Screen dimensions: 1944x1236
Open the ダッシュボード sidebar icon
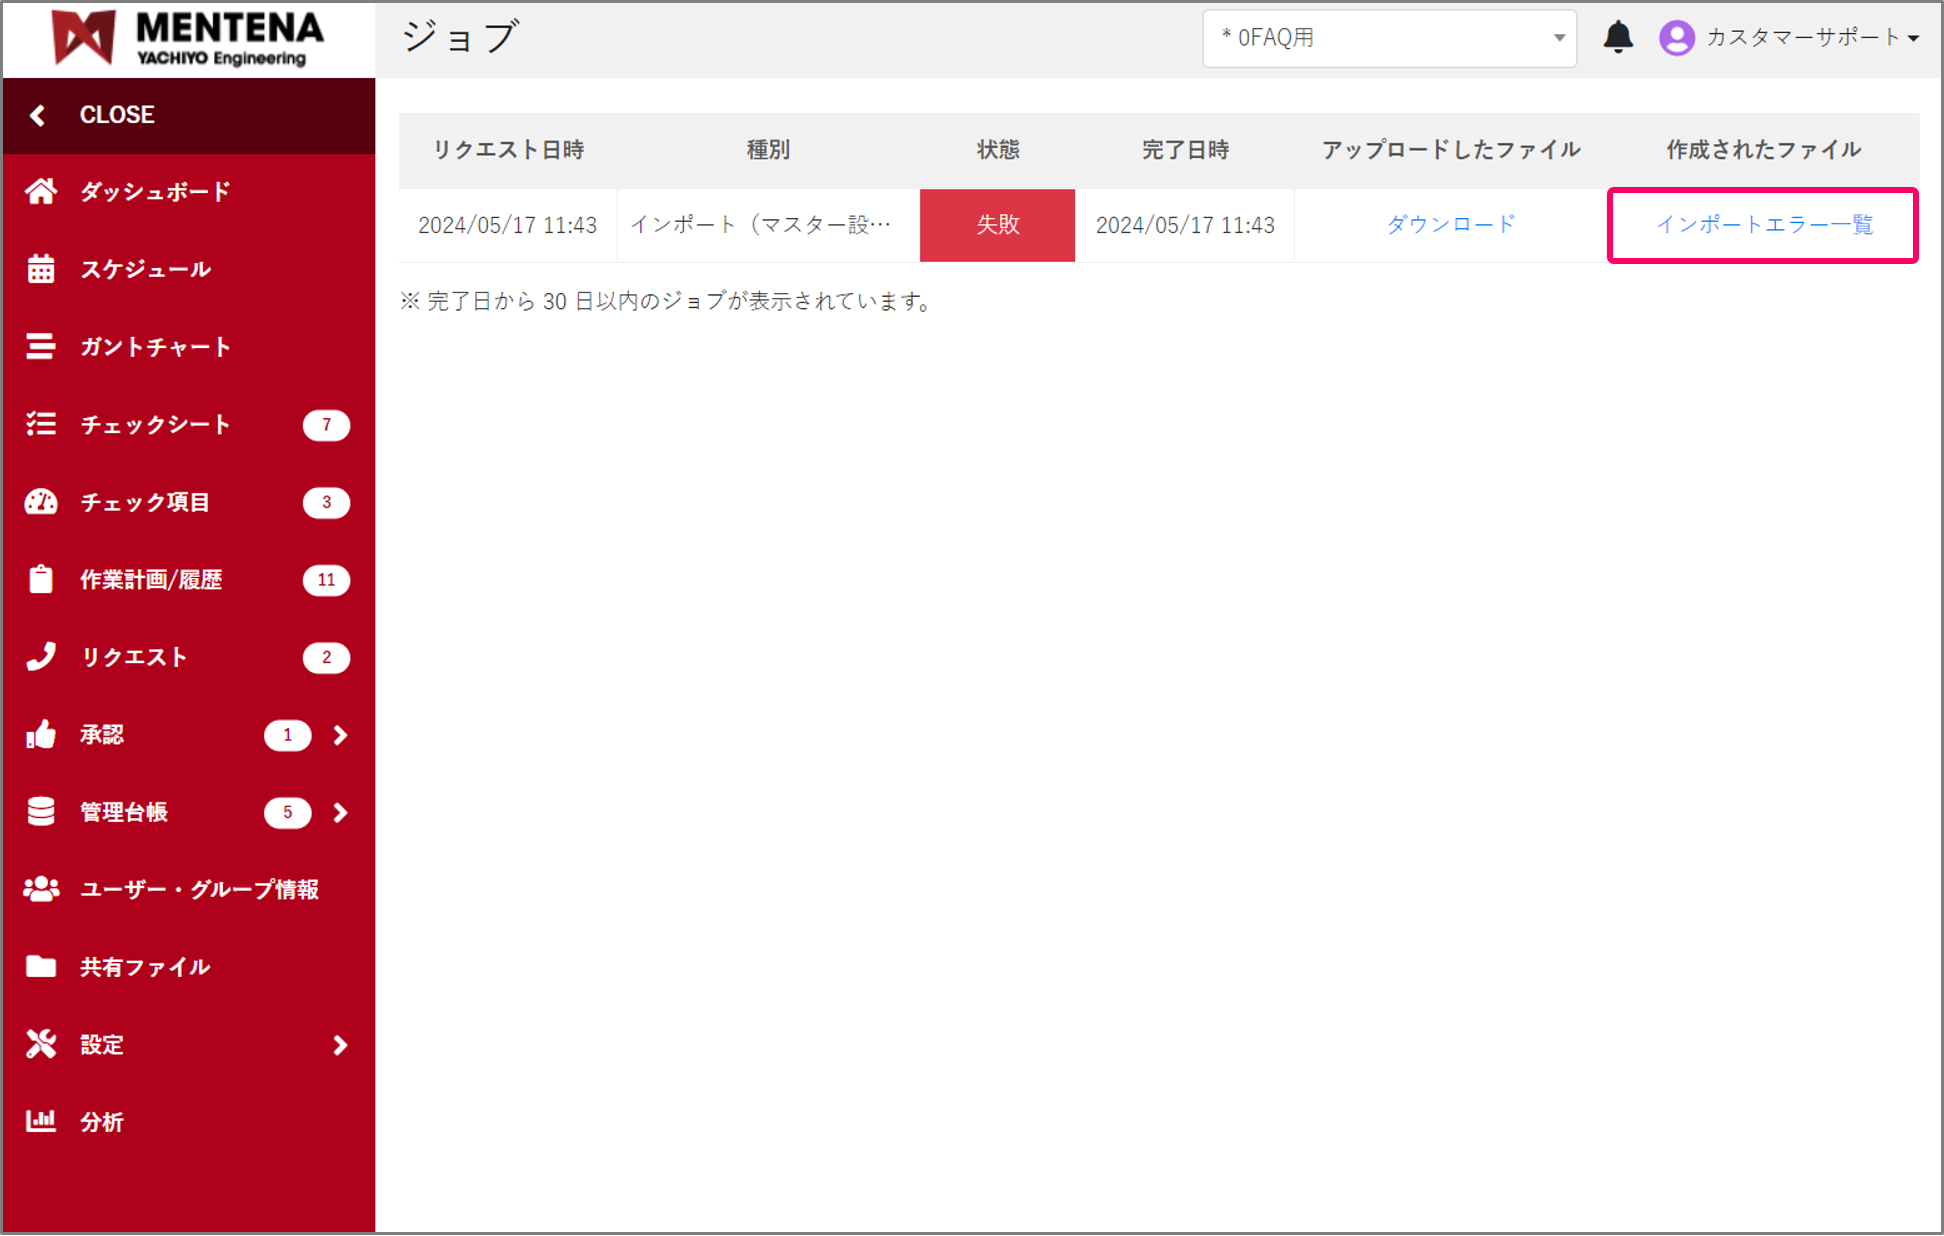click(x=41, y=191)
